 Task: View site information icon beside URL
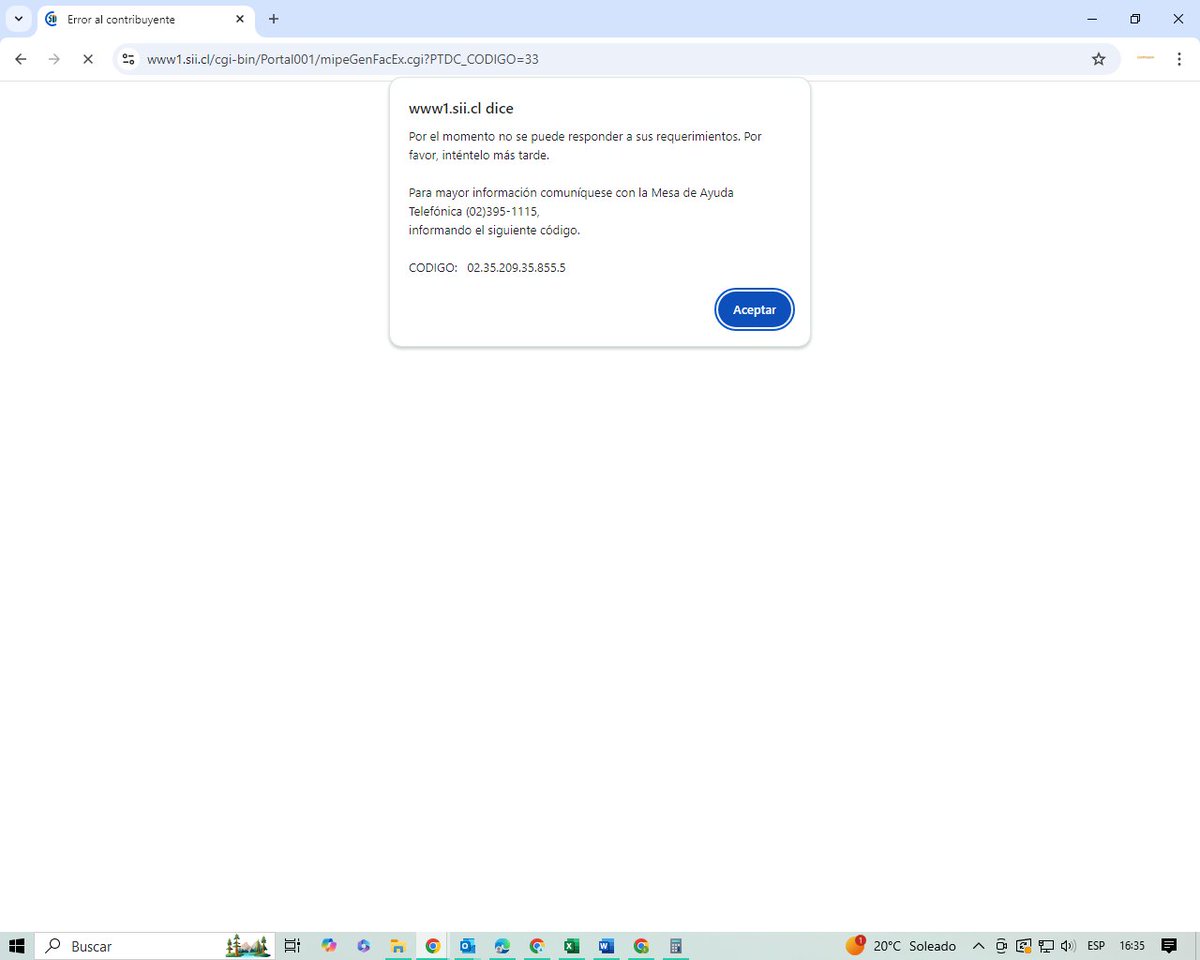point(128,59)
